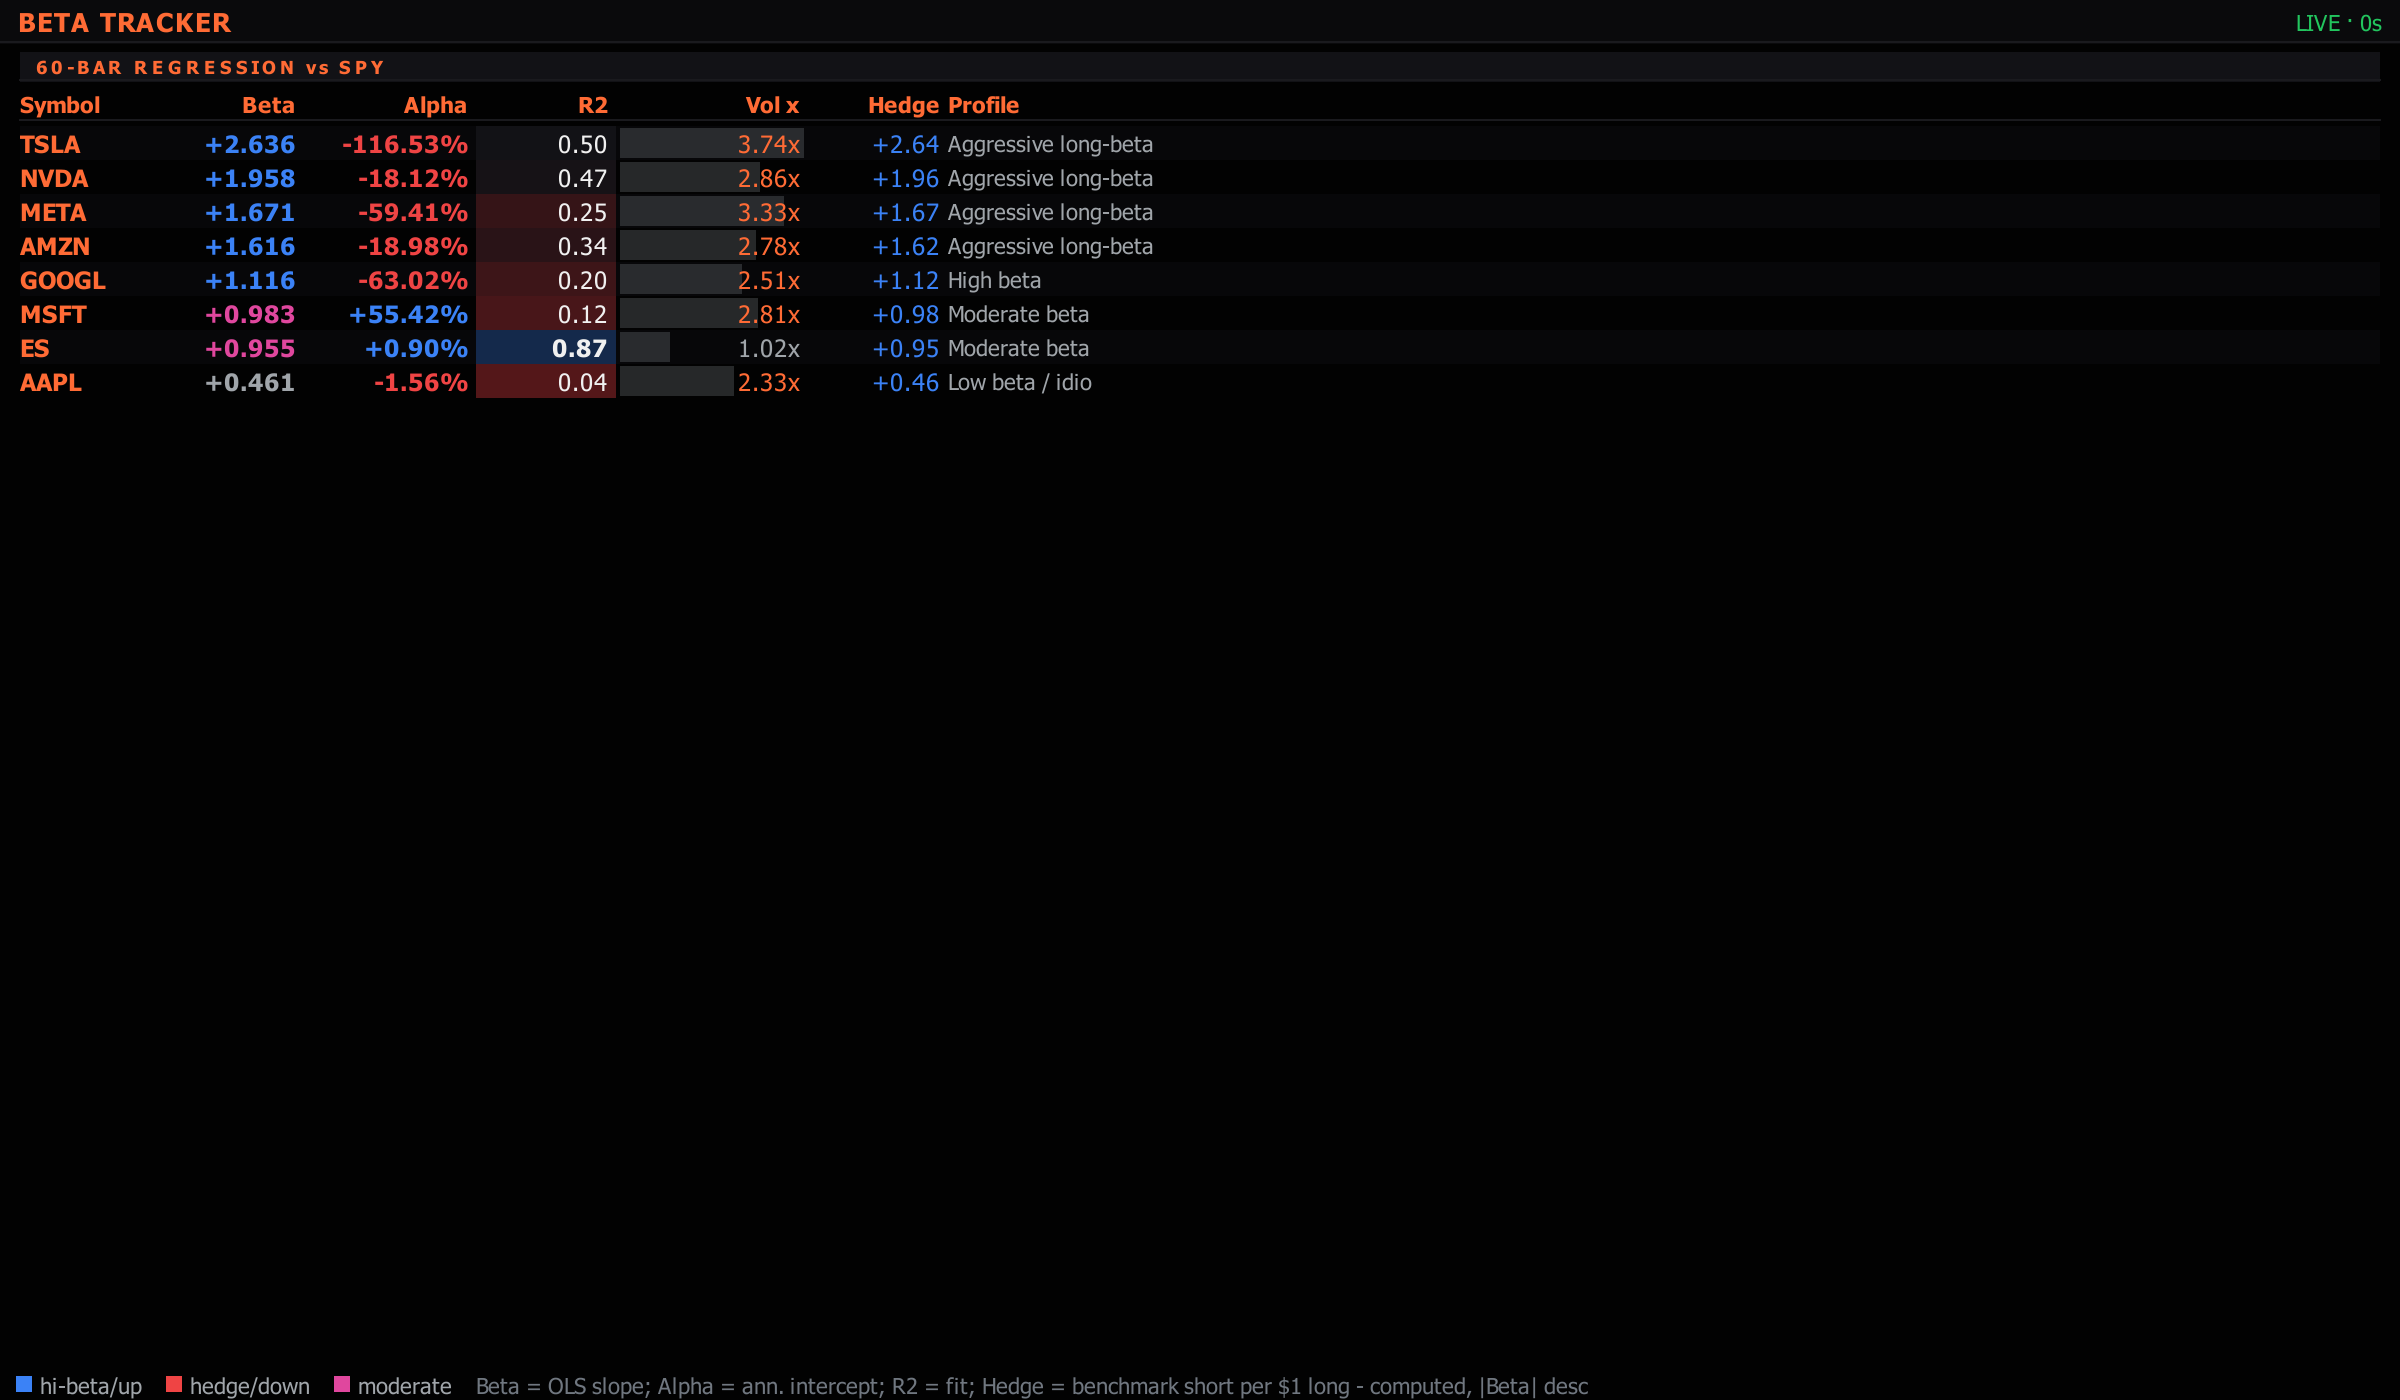The width and height of the screenshot is (2400, 1400).
Task: Click the pink moderate legend swatch
Action: [x=342, y=1384]
